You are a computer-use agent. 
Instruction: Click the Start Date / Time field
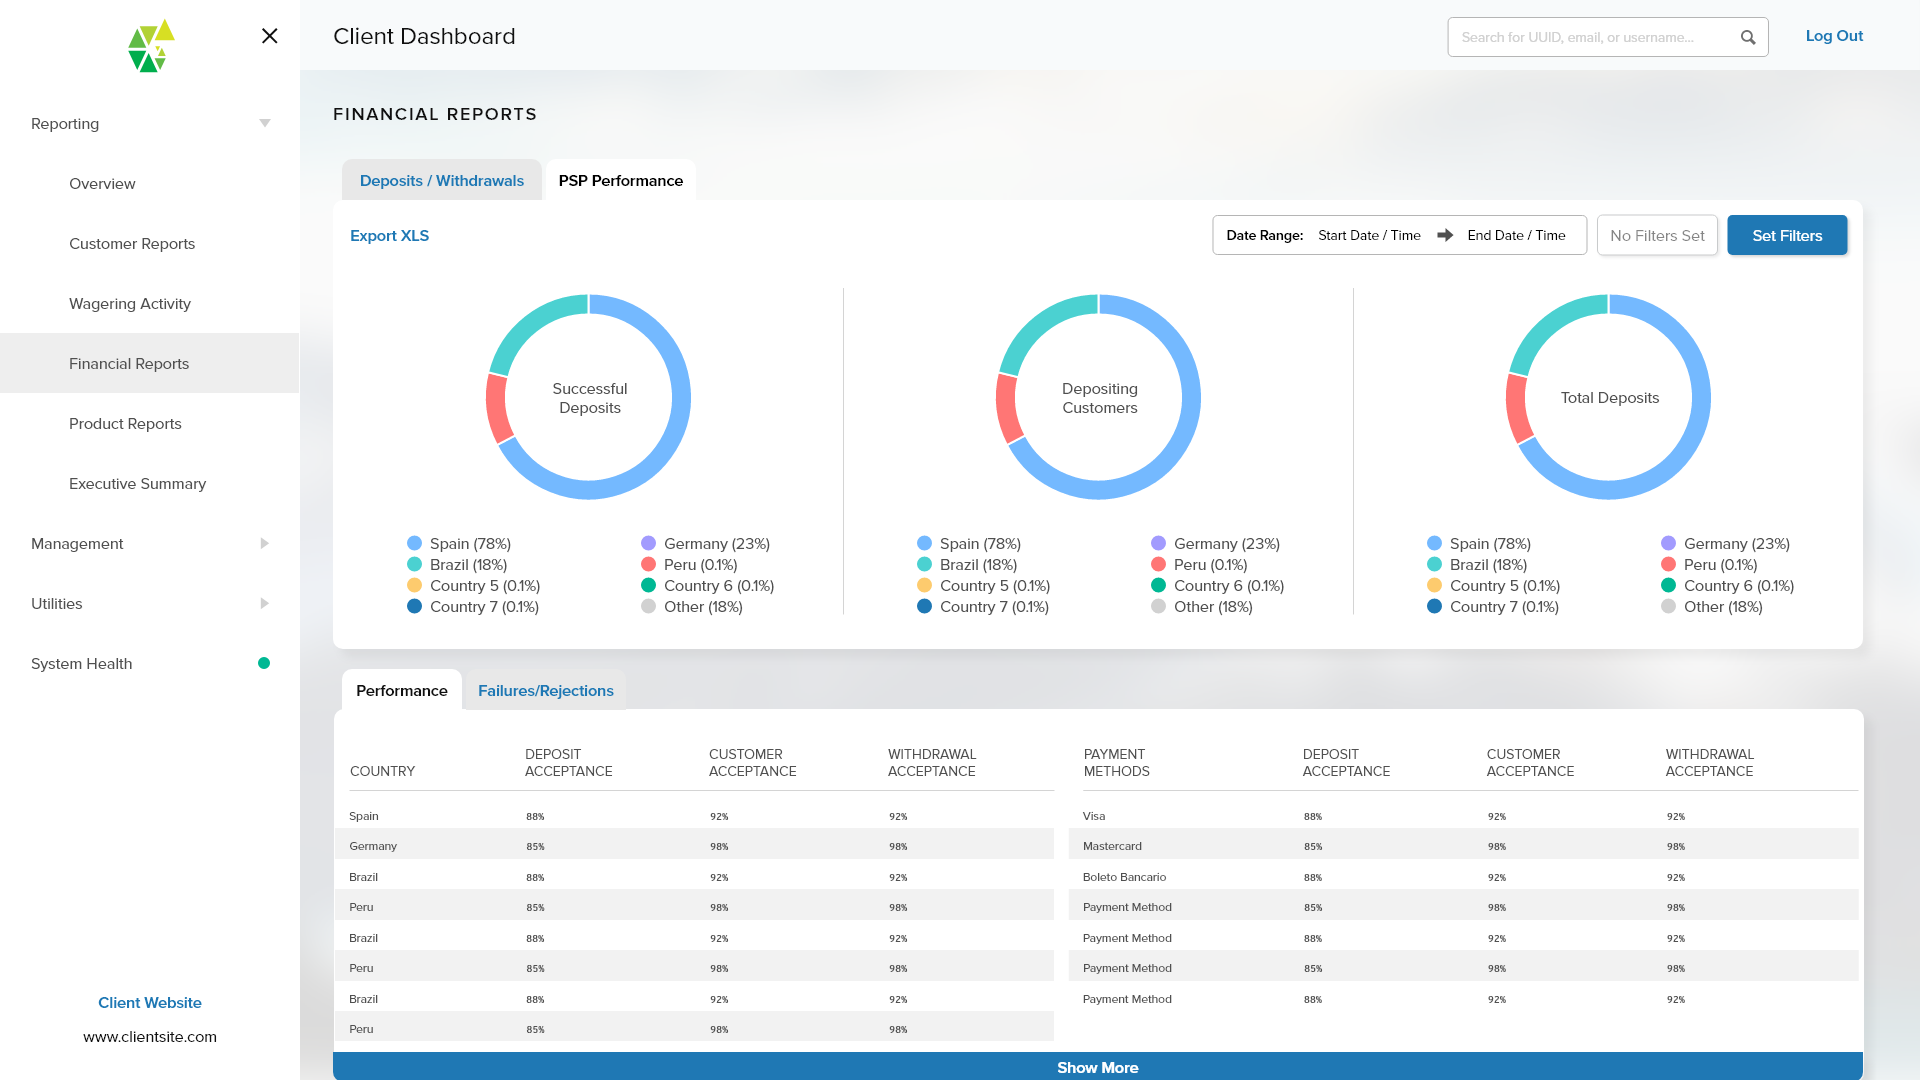[x=1369, y=235]
